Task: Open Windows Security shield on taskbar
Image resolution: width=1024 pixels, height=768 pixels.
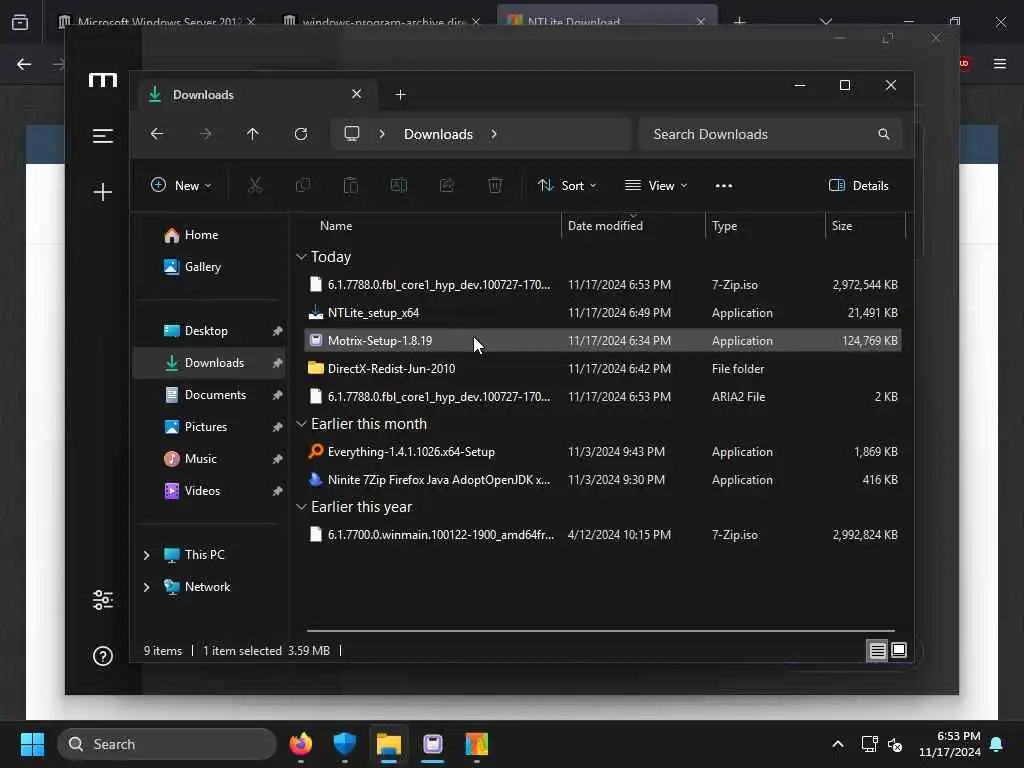Action: pos(344,744)
